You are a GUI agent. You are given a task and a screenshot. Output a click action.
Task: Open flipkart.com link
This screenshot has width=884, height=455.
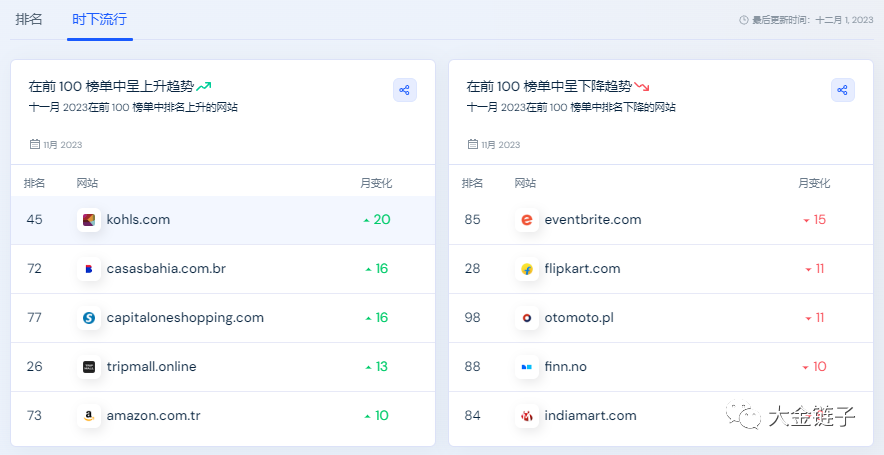click(x=582, y=268)
